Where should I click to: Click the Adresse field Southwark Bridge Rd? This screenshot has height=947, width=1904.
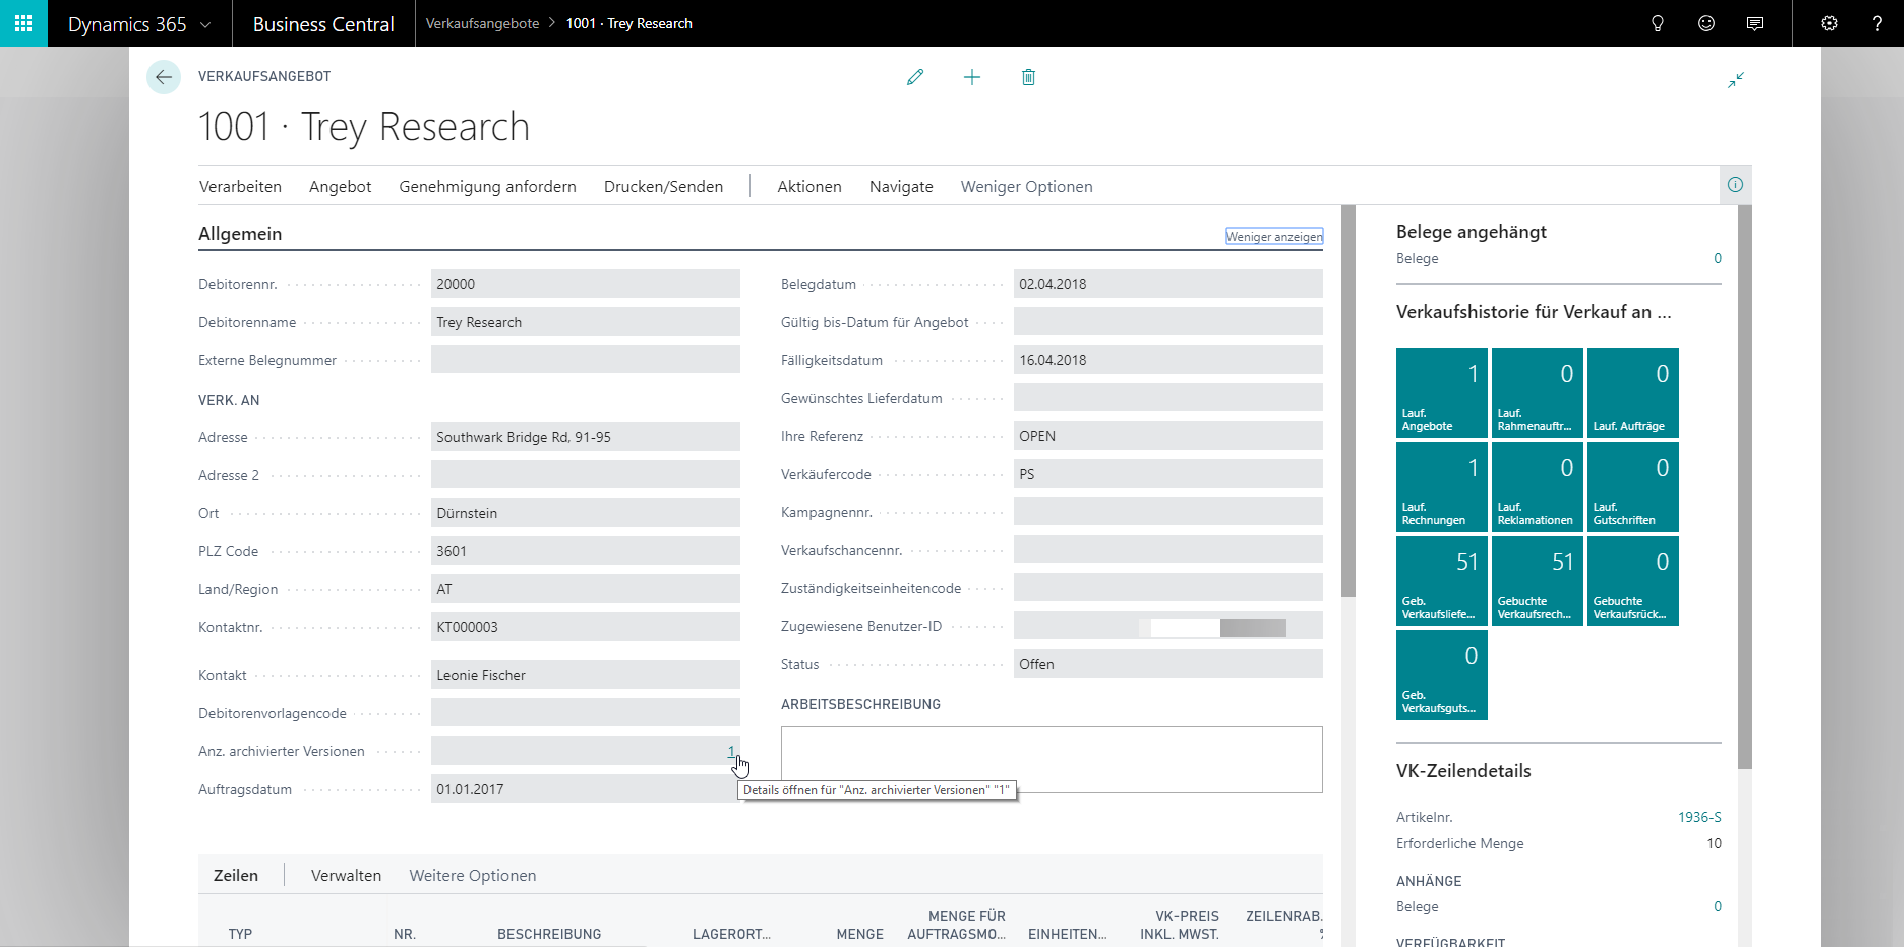[x=585, y=437]
